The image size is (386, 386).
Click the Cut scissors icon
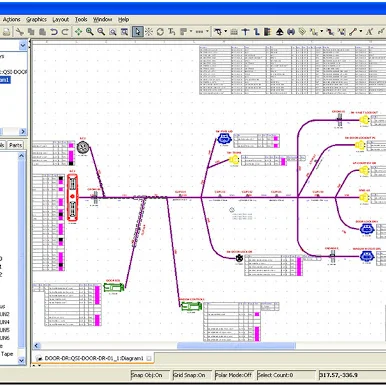pyautogui.click(x=20, y=32)
